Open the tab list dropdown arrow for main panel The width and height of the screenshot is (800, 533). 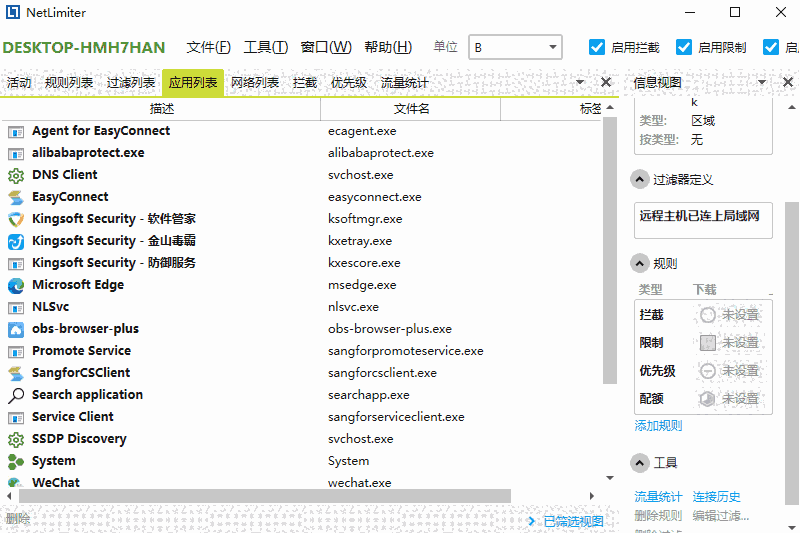[x=580, y=82]
